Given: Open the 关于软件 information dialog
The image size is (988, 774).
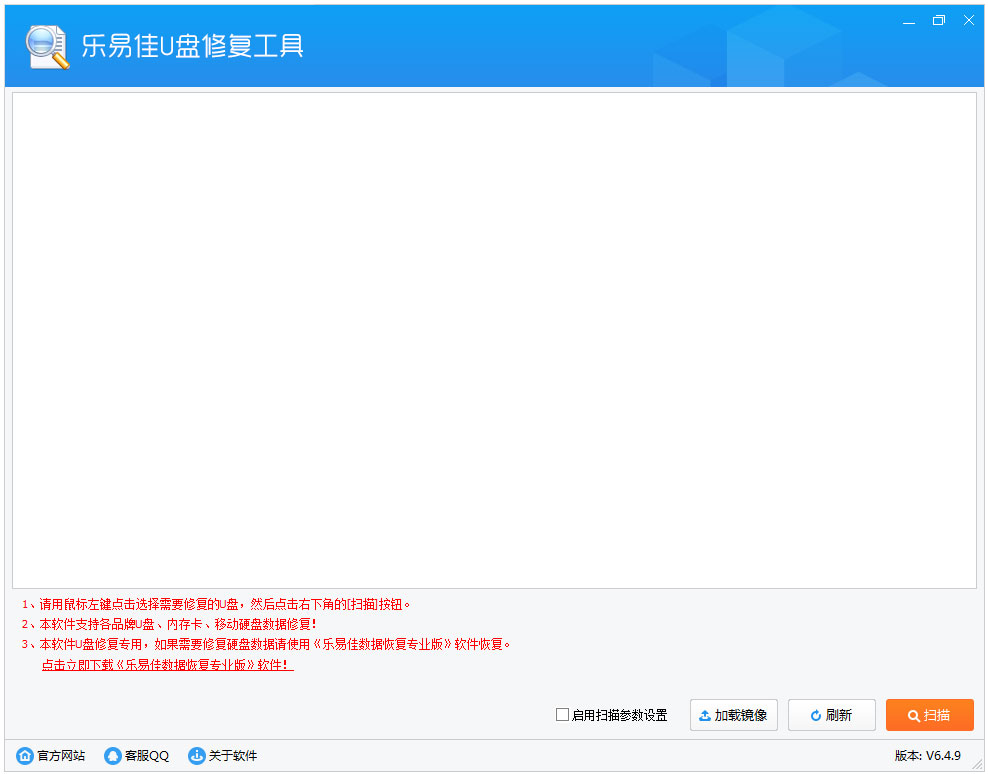Looking at the screenshot, I should (x=231, y=756).
